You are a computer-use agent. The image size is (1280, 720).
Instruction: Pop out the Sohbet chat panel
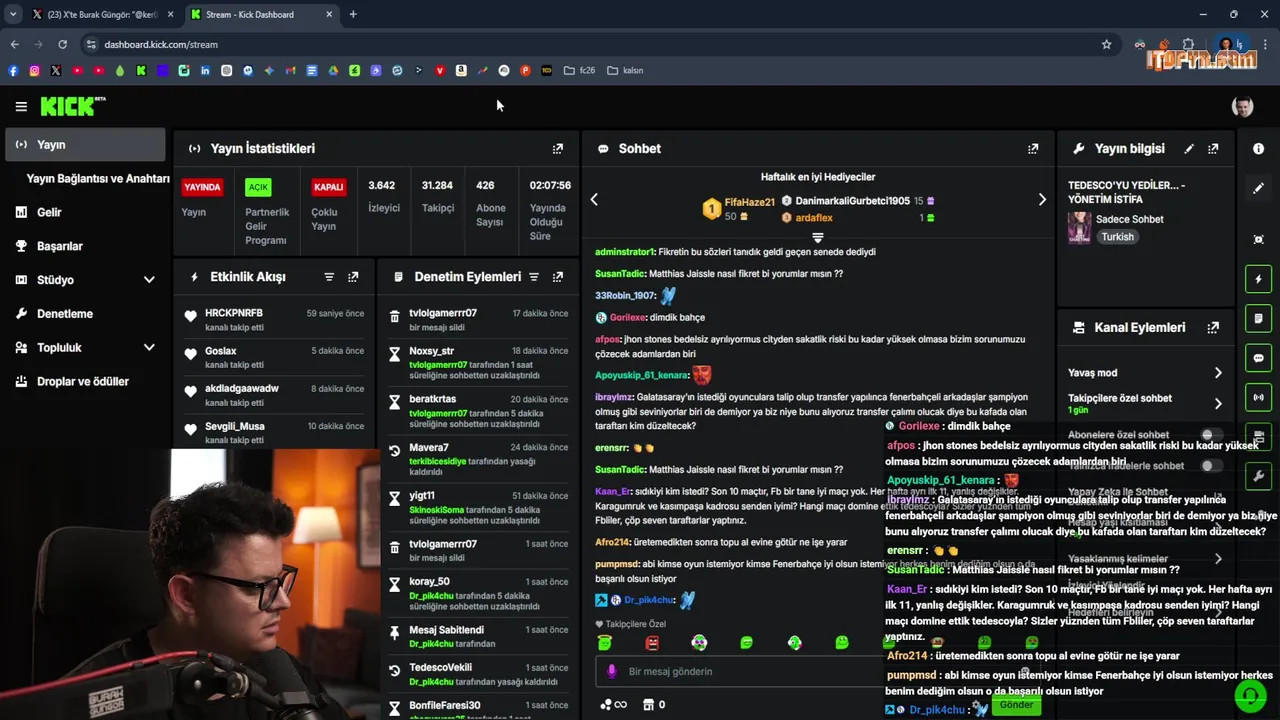(x=1033, y=149)
